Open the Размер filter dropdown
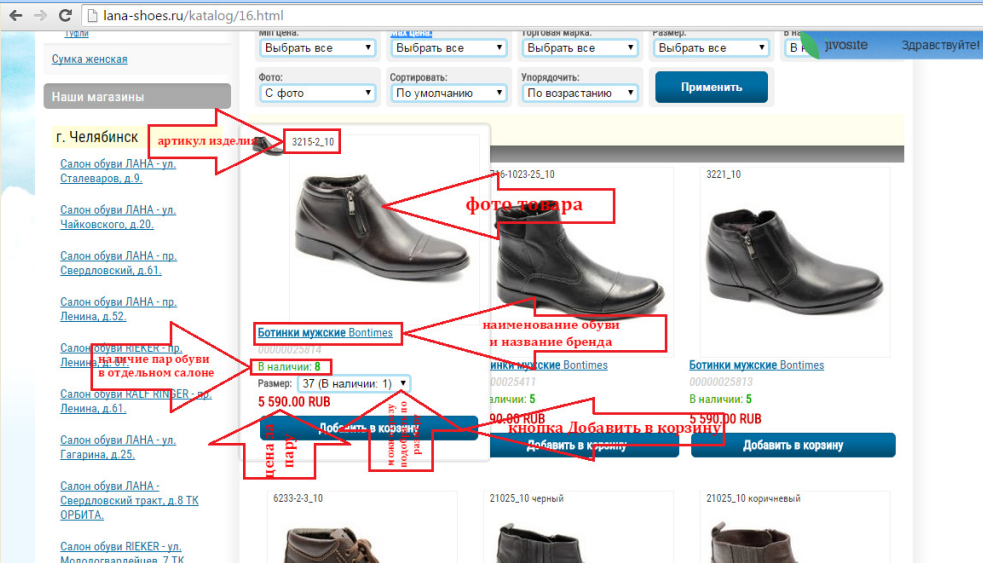 (711, 48)
